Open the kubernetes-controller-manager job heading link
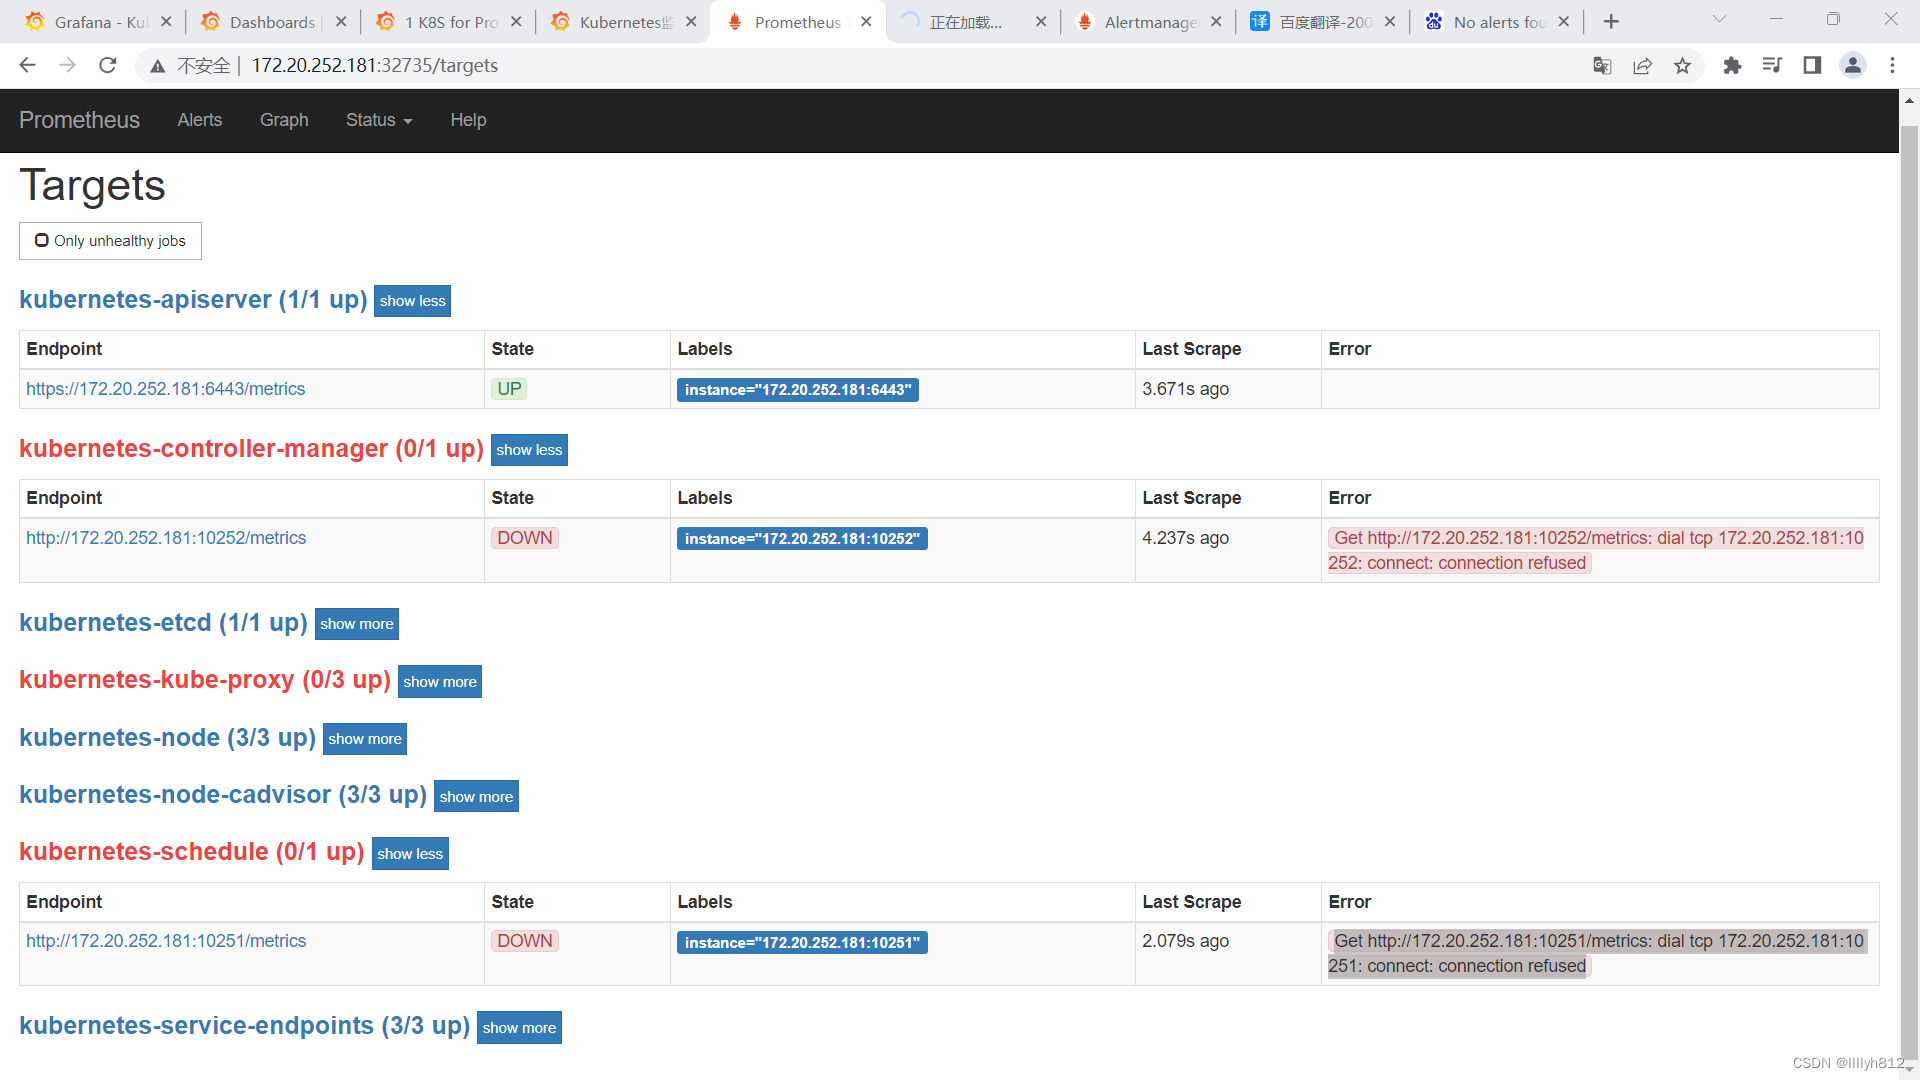The width and height of the screenshot is (1920, 1080). pyautogui.click(x=251, y=449)
